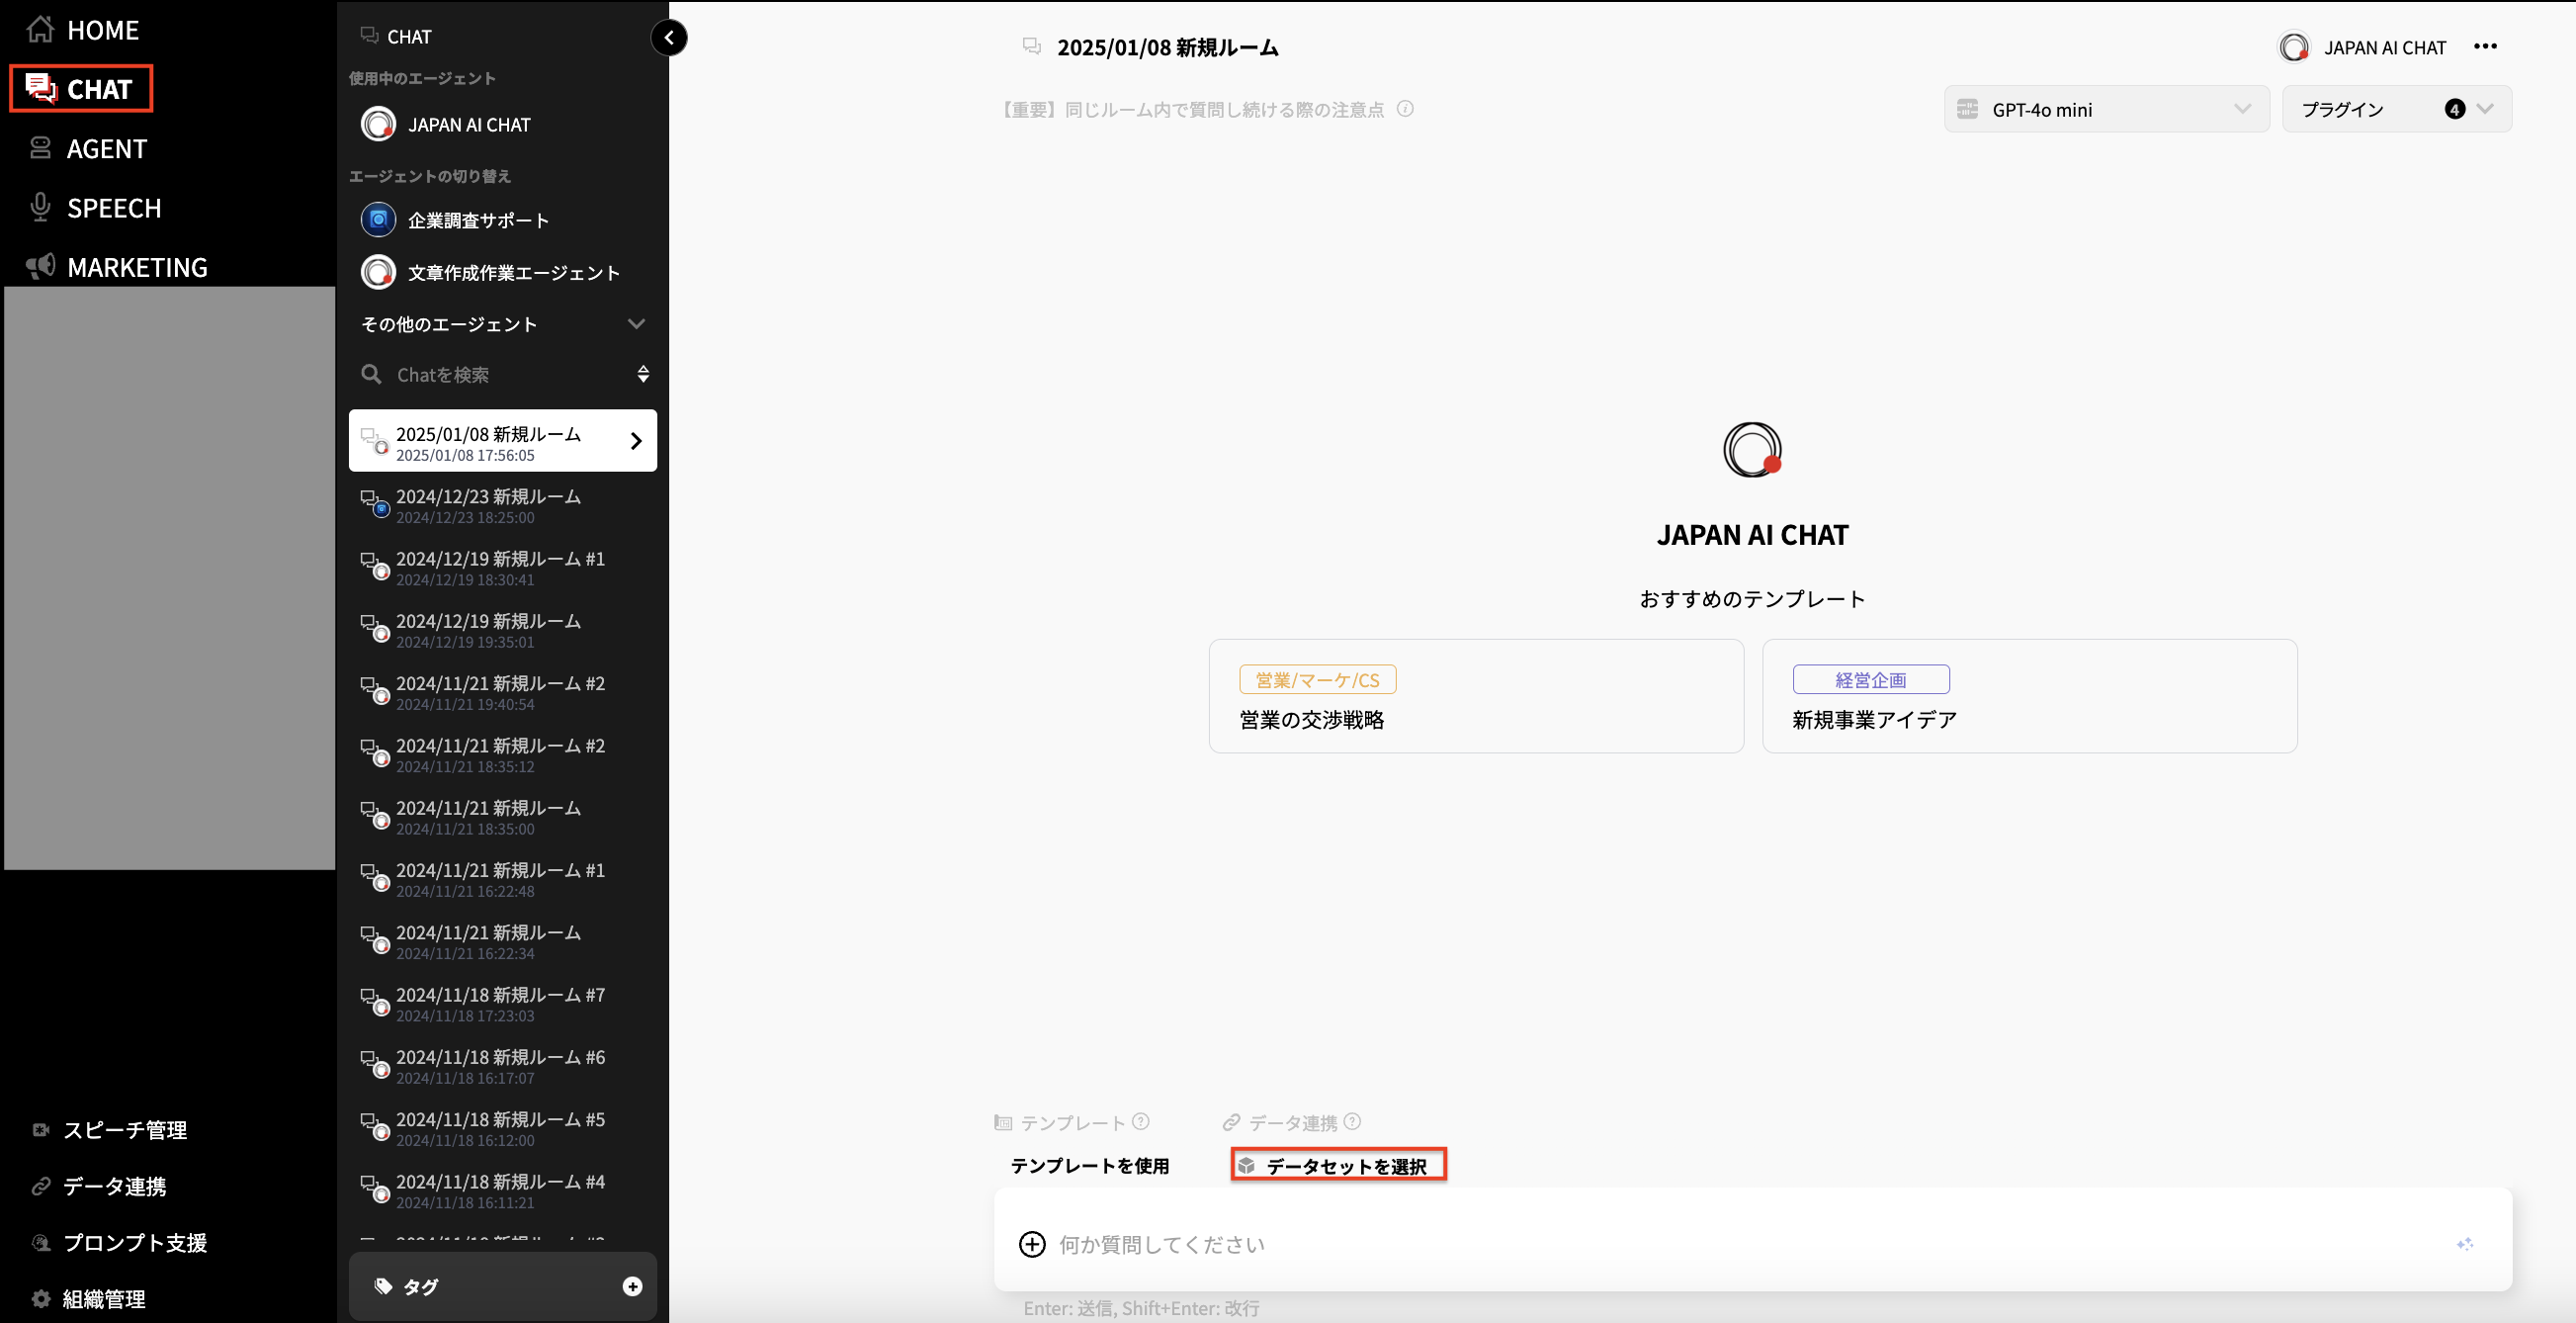The height and width of the screenshot is (1323, 2576).
Task: Select the 企業調査サポート agent avatar
Action: [x=378, y=220]
